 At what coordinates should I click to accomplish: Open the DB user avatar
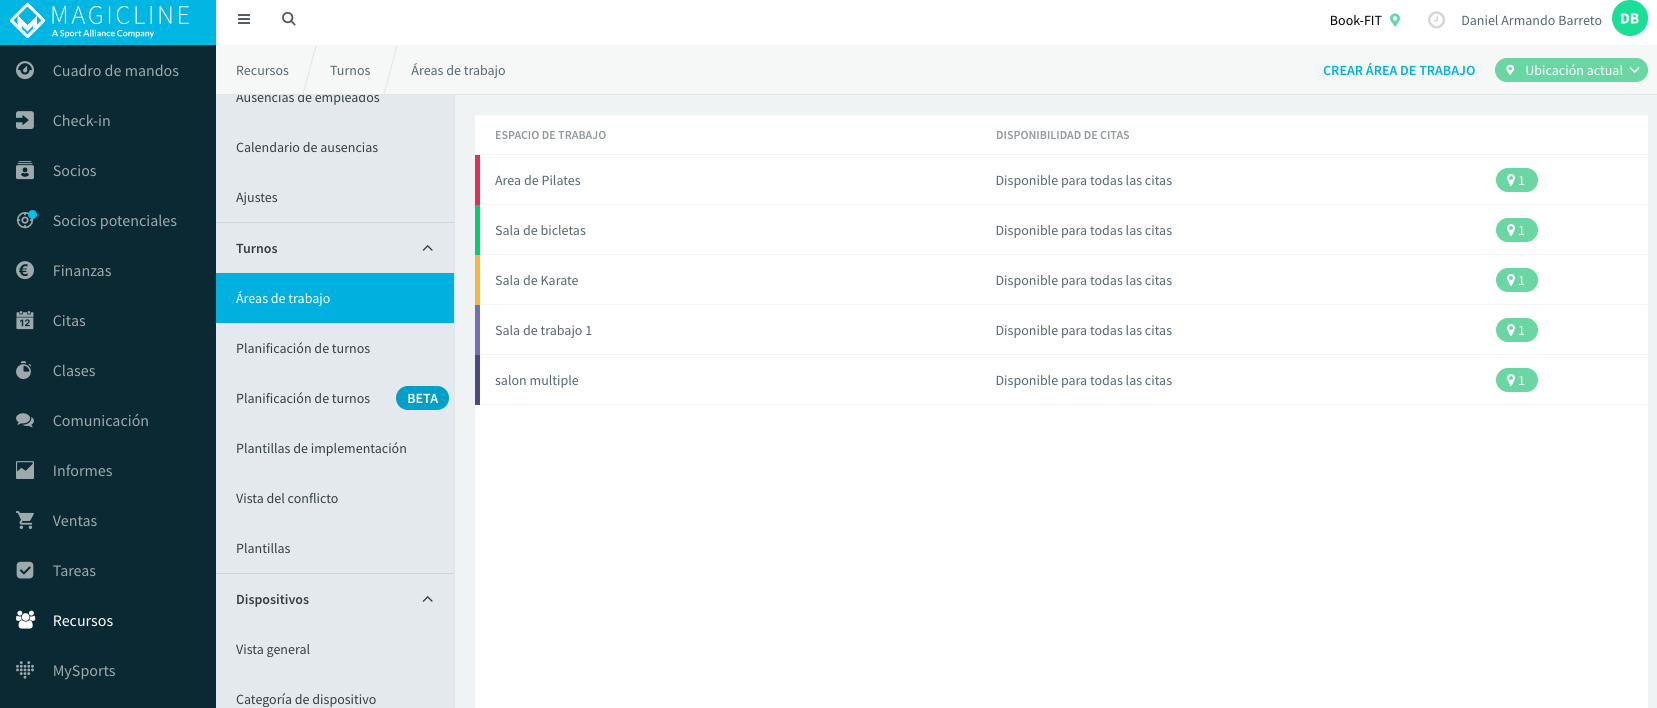[1629, 19]
